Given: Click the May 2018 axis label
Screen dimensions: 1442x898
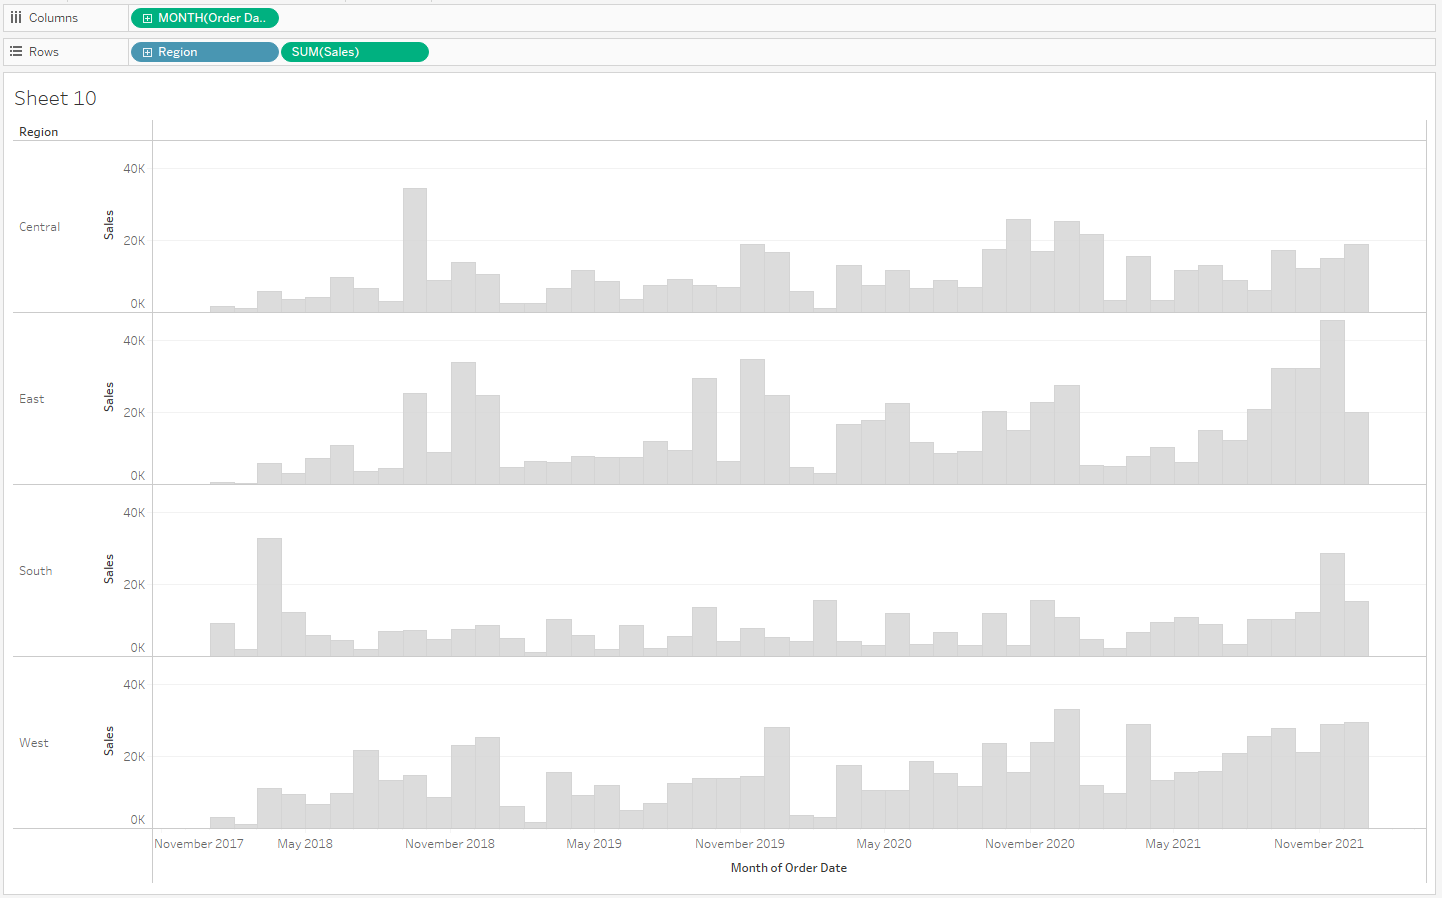Looking at the screenshot, I should pos(305,844).
